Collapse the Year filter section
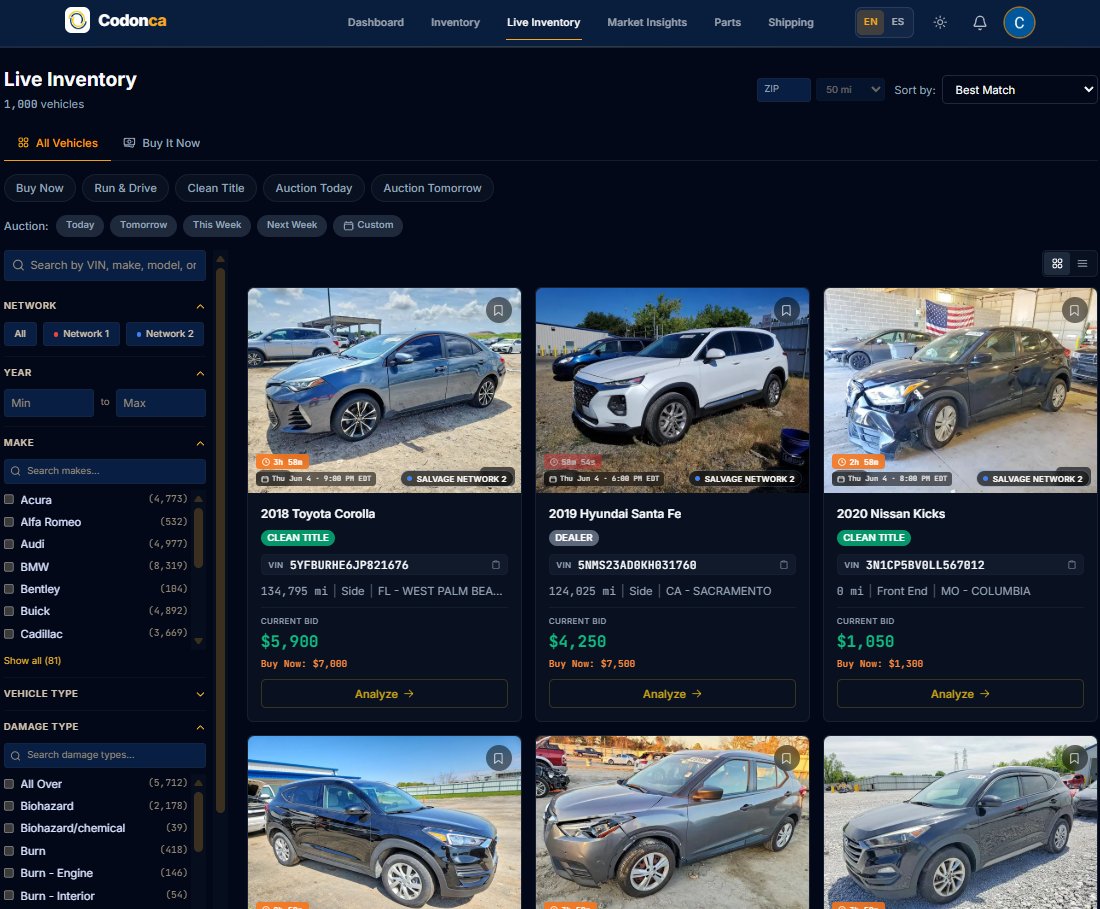This screenshot has height=909, width=1100. point(200,372)
